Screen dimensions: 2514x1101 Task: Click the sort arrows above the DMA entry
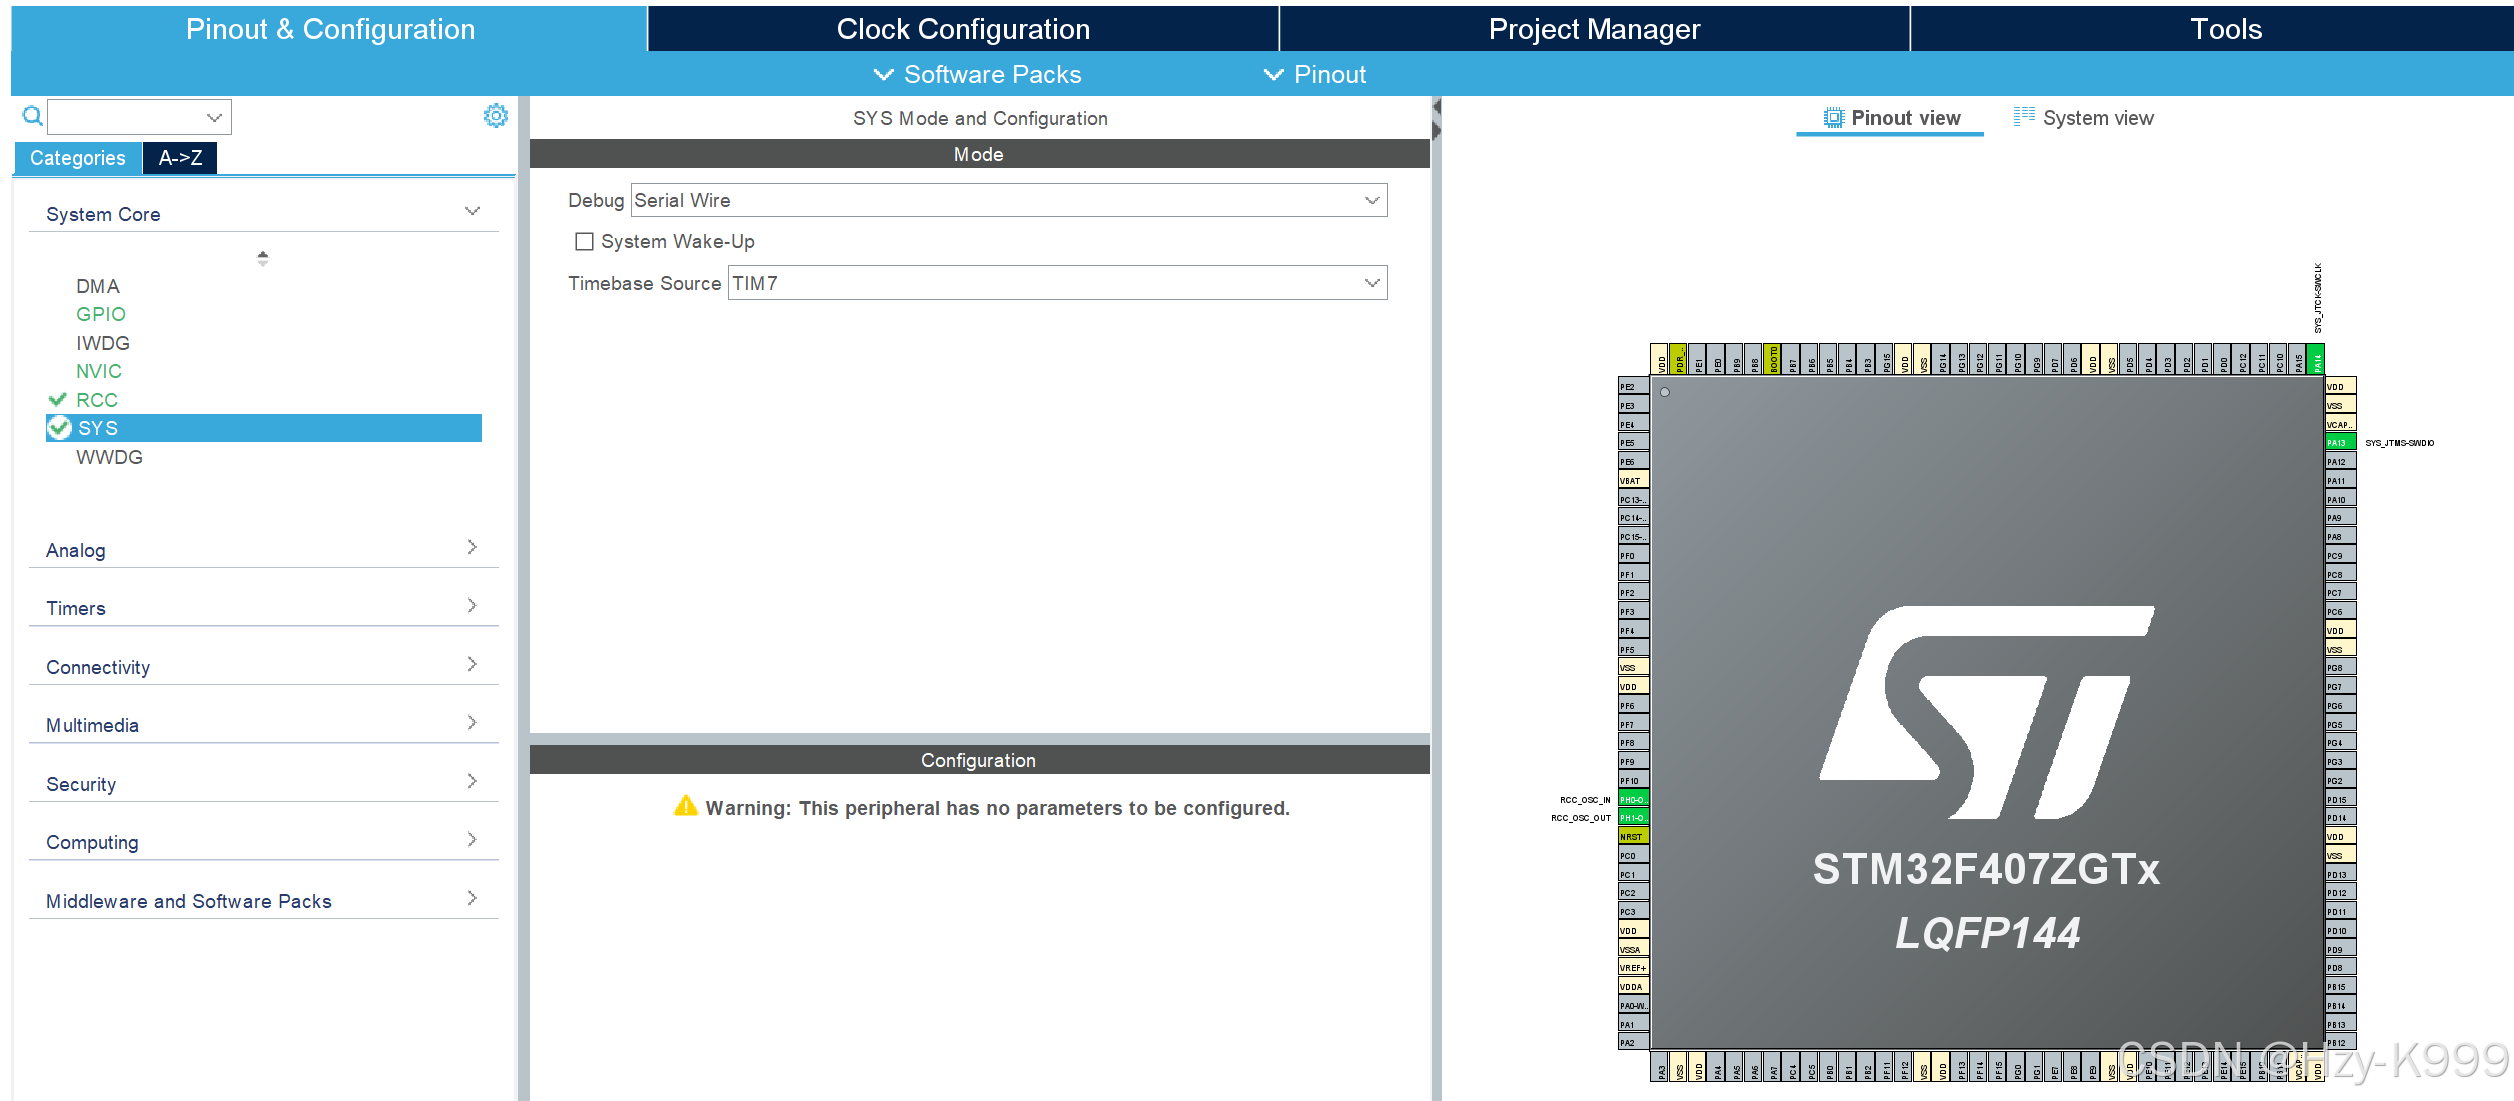tap(261, 259)
